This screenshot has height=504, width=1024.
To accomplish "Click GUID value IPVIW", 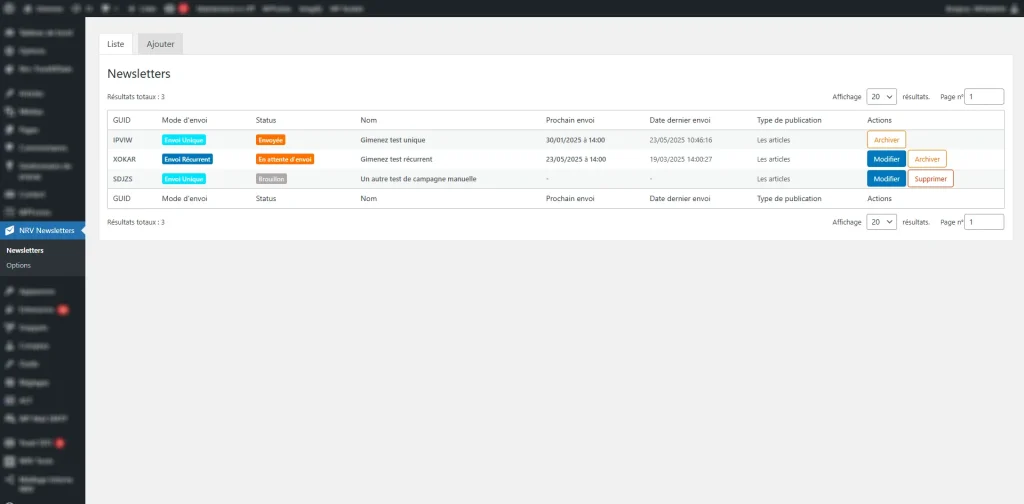I will pyautogui.click(x=123, y=140).
